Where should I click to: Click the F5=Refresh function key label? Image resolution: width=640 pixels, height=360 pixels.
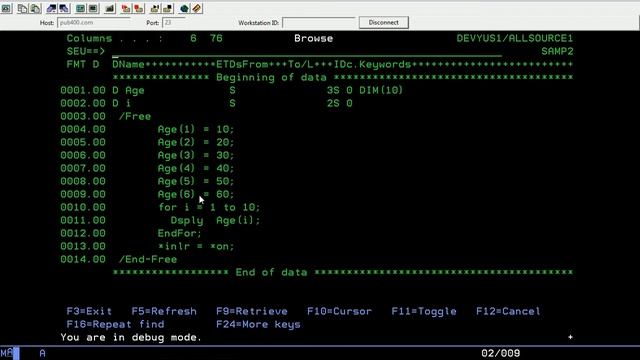[x=164, y=311]
